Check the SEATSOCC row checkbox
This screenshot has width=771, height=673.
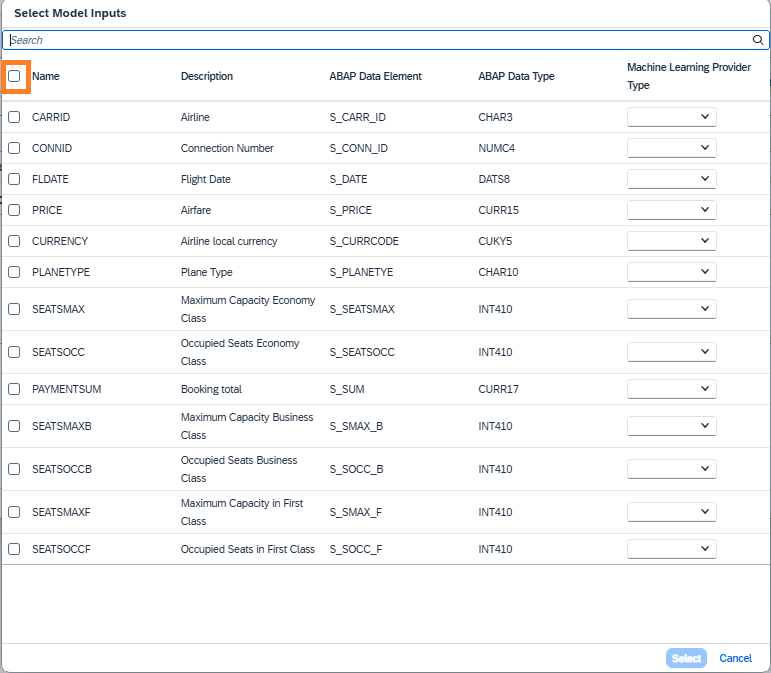click(14, 352)
